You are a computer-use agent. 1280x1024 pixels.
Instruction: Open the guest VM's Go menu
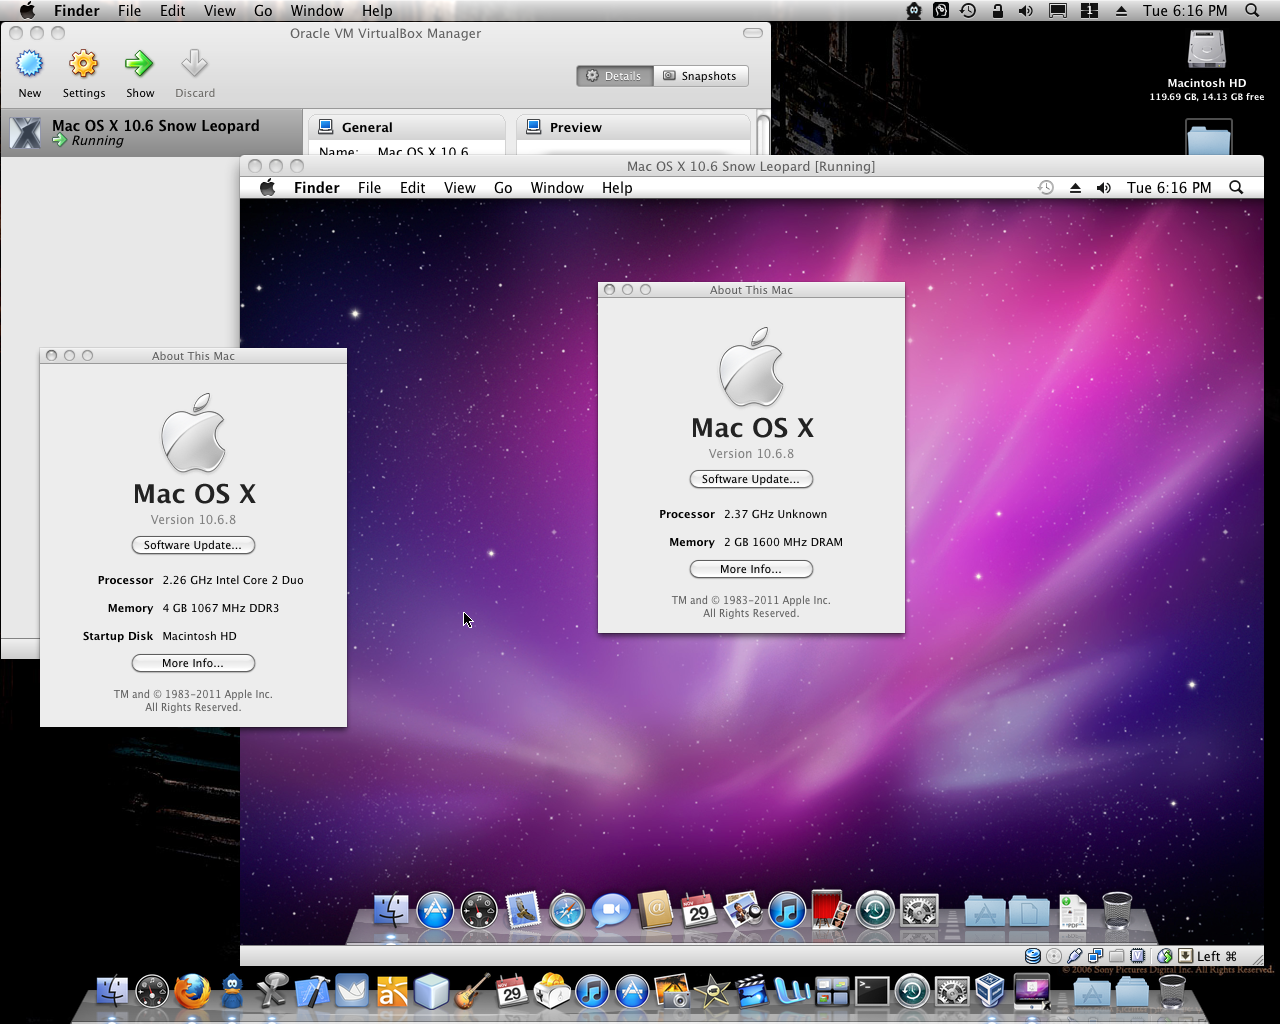point(503,188)
